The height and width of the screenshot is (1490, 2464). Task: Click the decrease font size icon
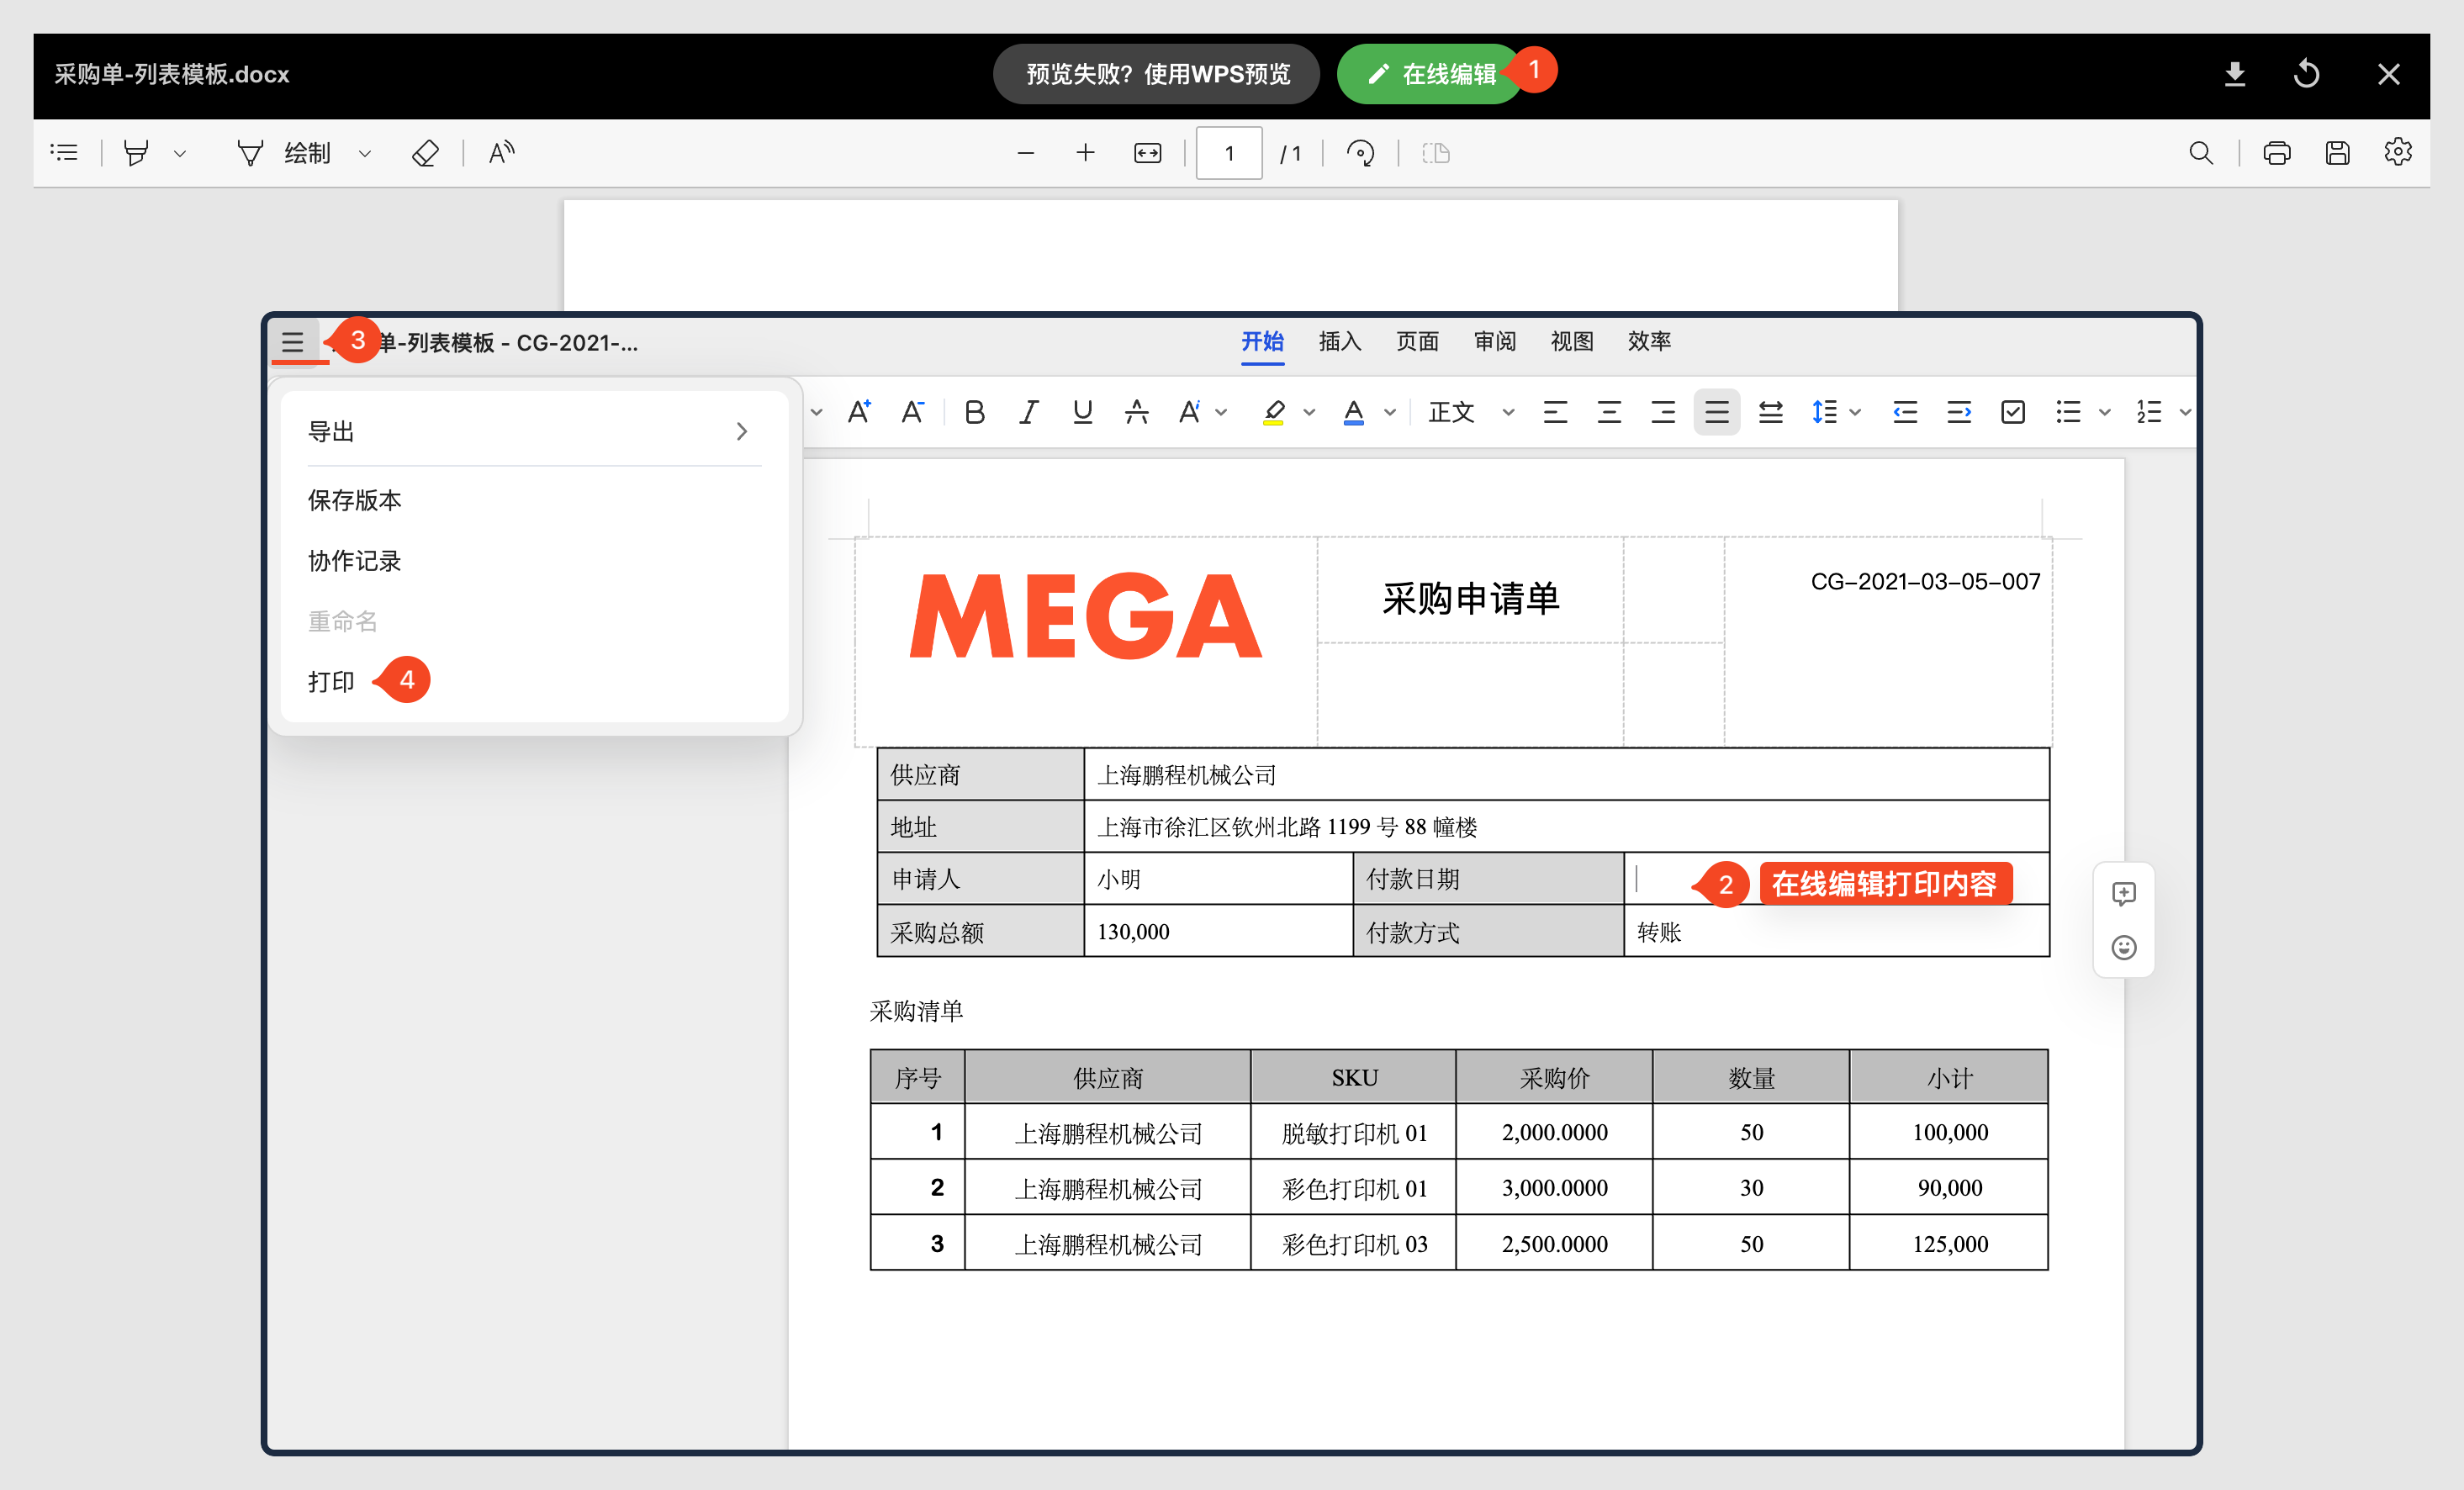[x=912, y=411]
